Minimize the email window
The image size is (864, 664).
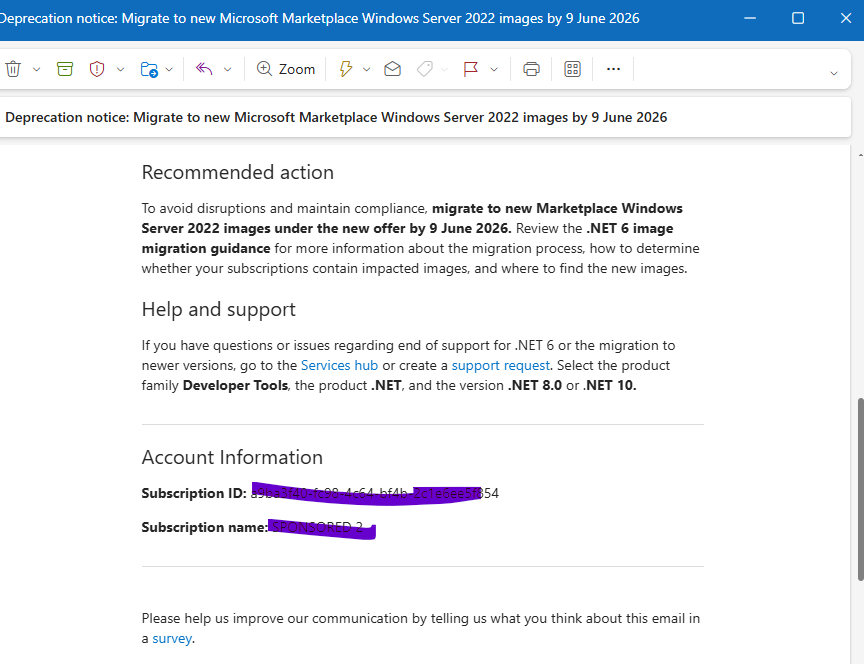[750, 18]
